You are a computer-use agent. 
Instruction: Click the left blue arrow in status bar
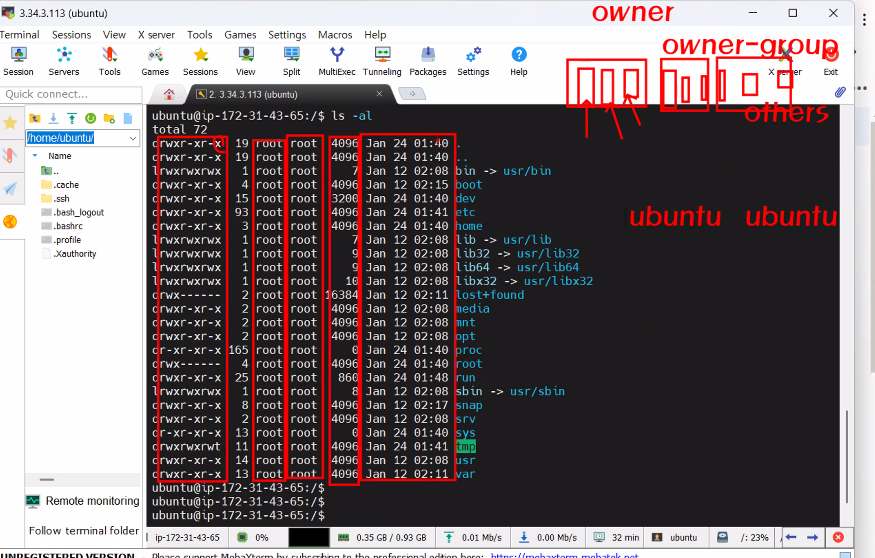(x=791, y=537)
